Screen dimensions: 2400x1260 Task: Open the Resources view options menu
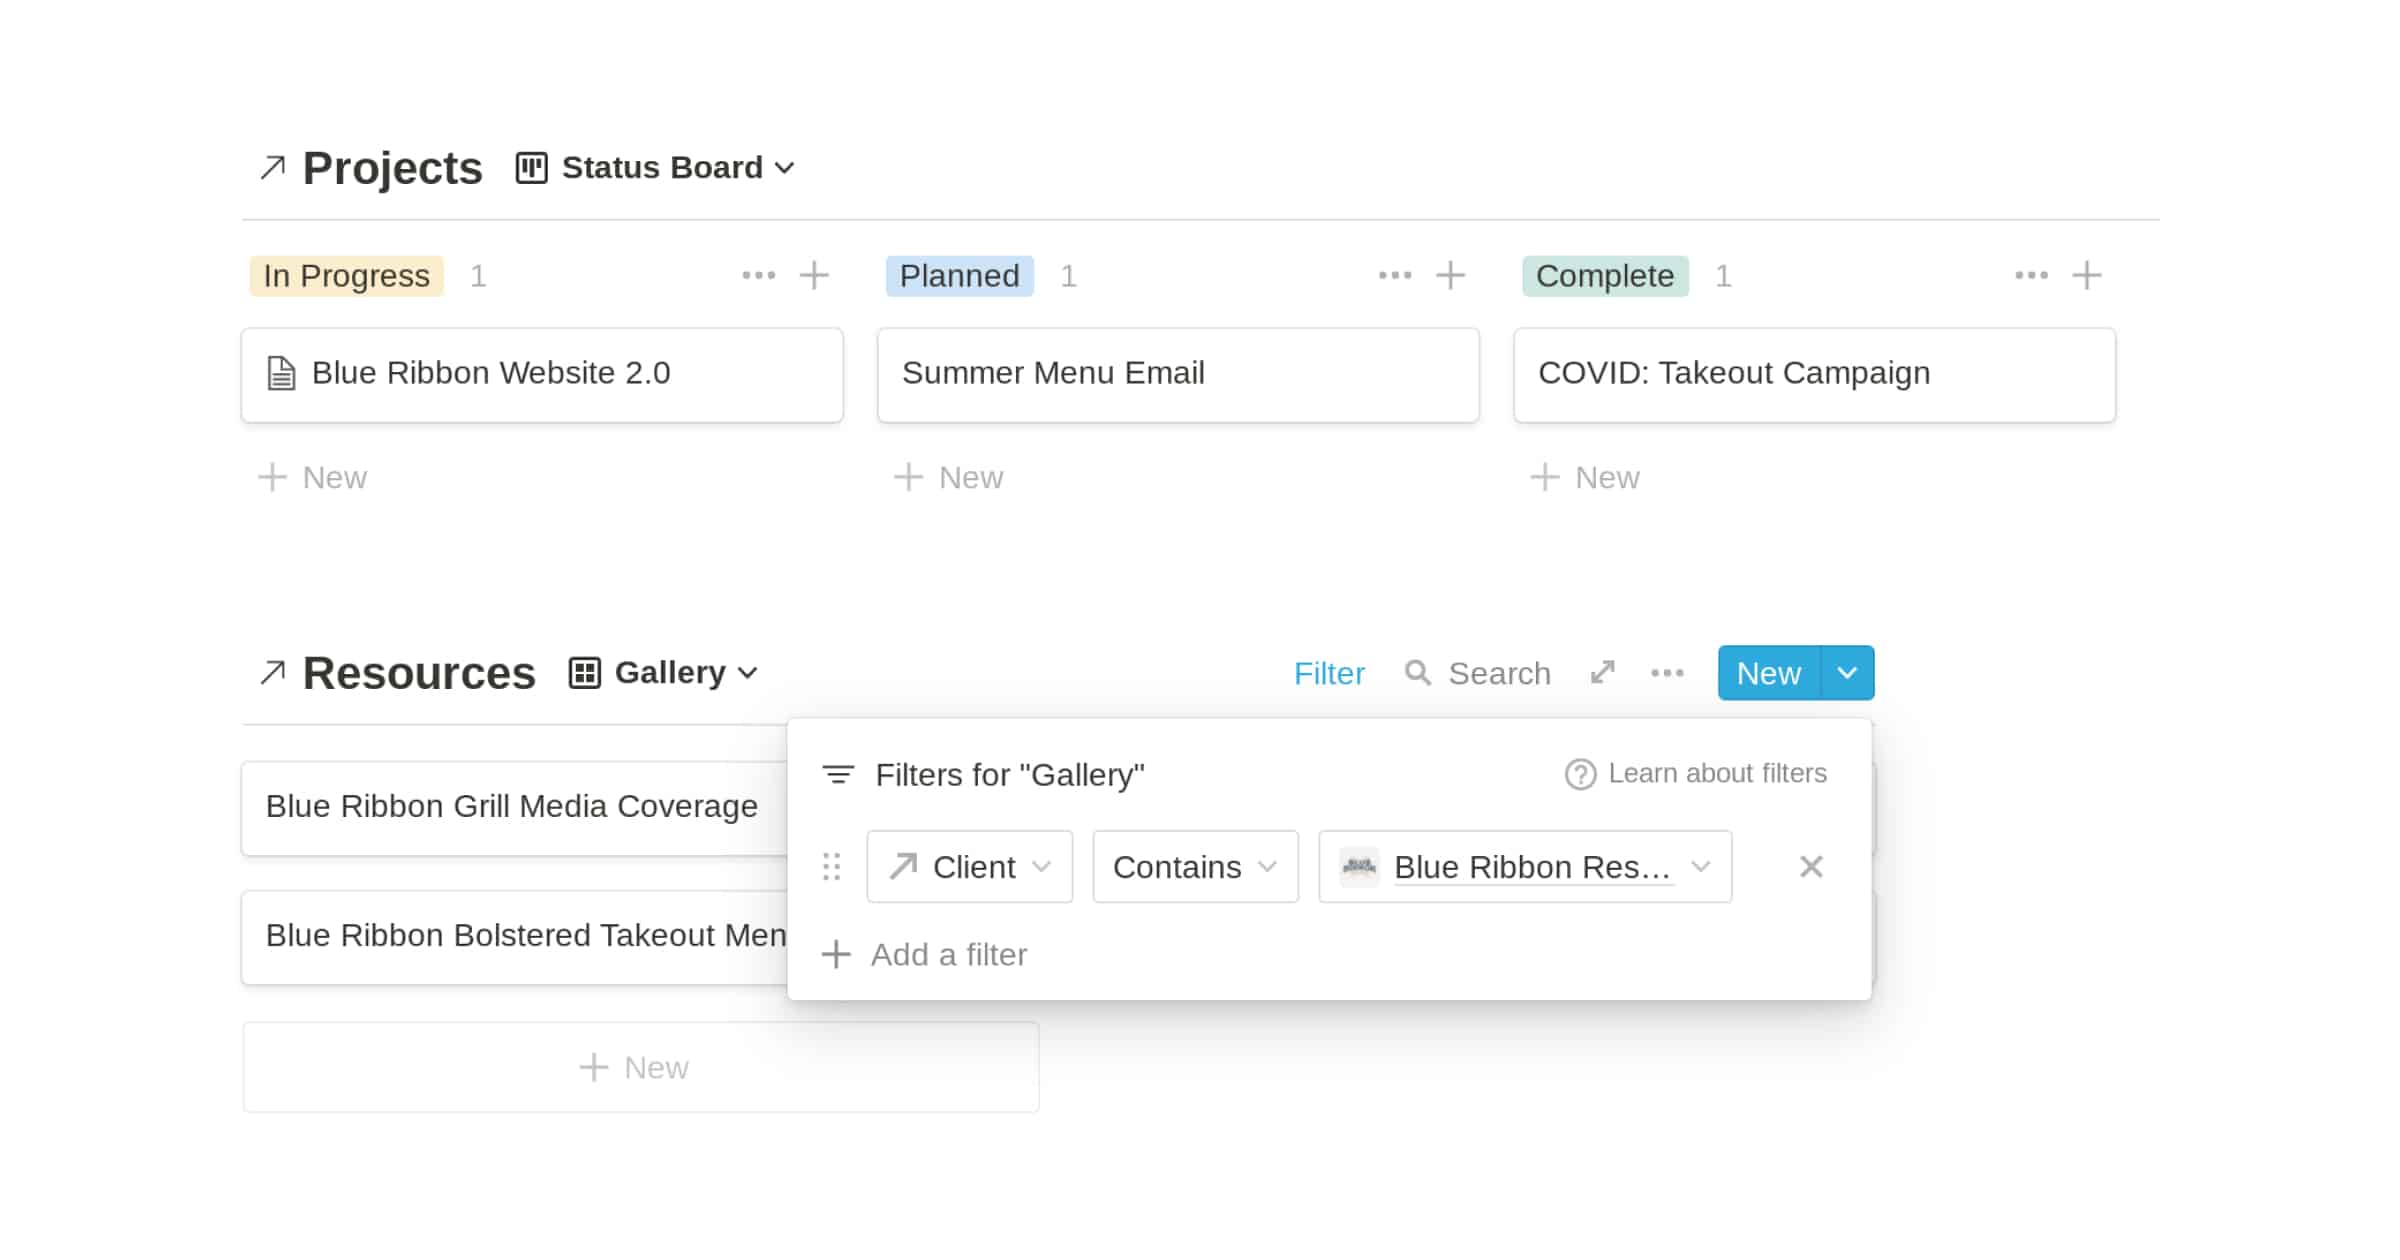click(1666, 673)
